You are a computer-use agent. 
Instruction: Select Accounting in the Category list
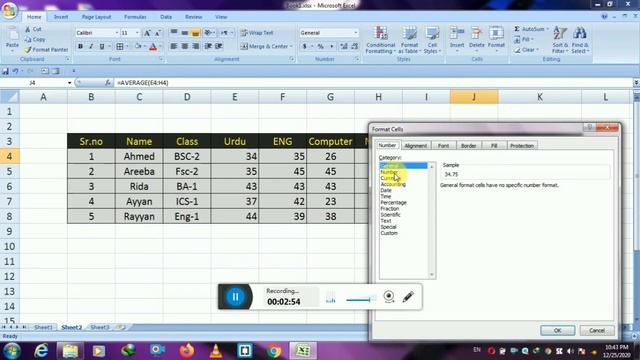(x=393, y=184)
